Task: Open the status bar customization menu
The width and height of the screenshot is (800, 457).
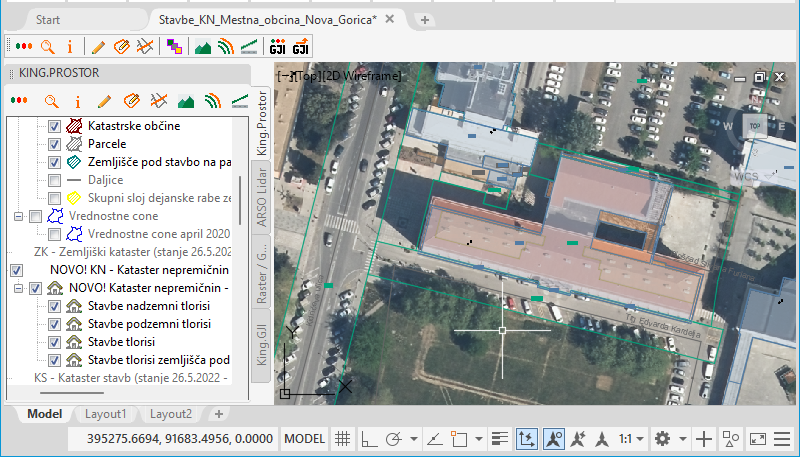Action: pyautogui.click(x=784, y=439)
